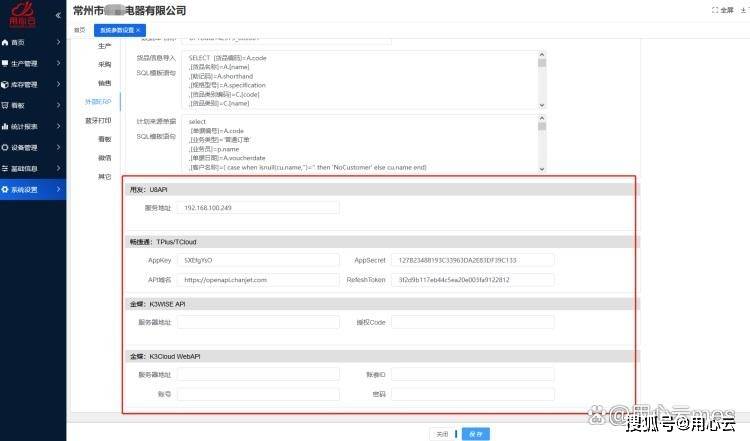Click the K3WISE 授权Code field
This screenshot has width=750, height=441.
(473, 322)
